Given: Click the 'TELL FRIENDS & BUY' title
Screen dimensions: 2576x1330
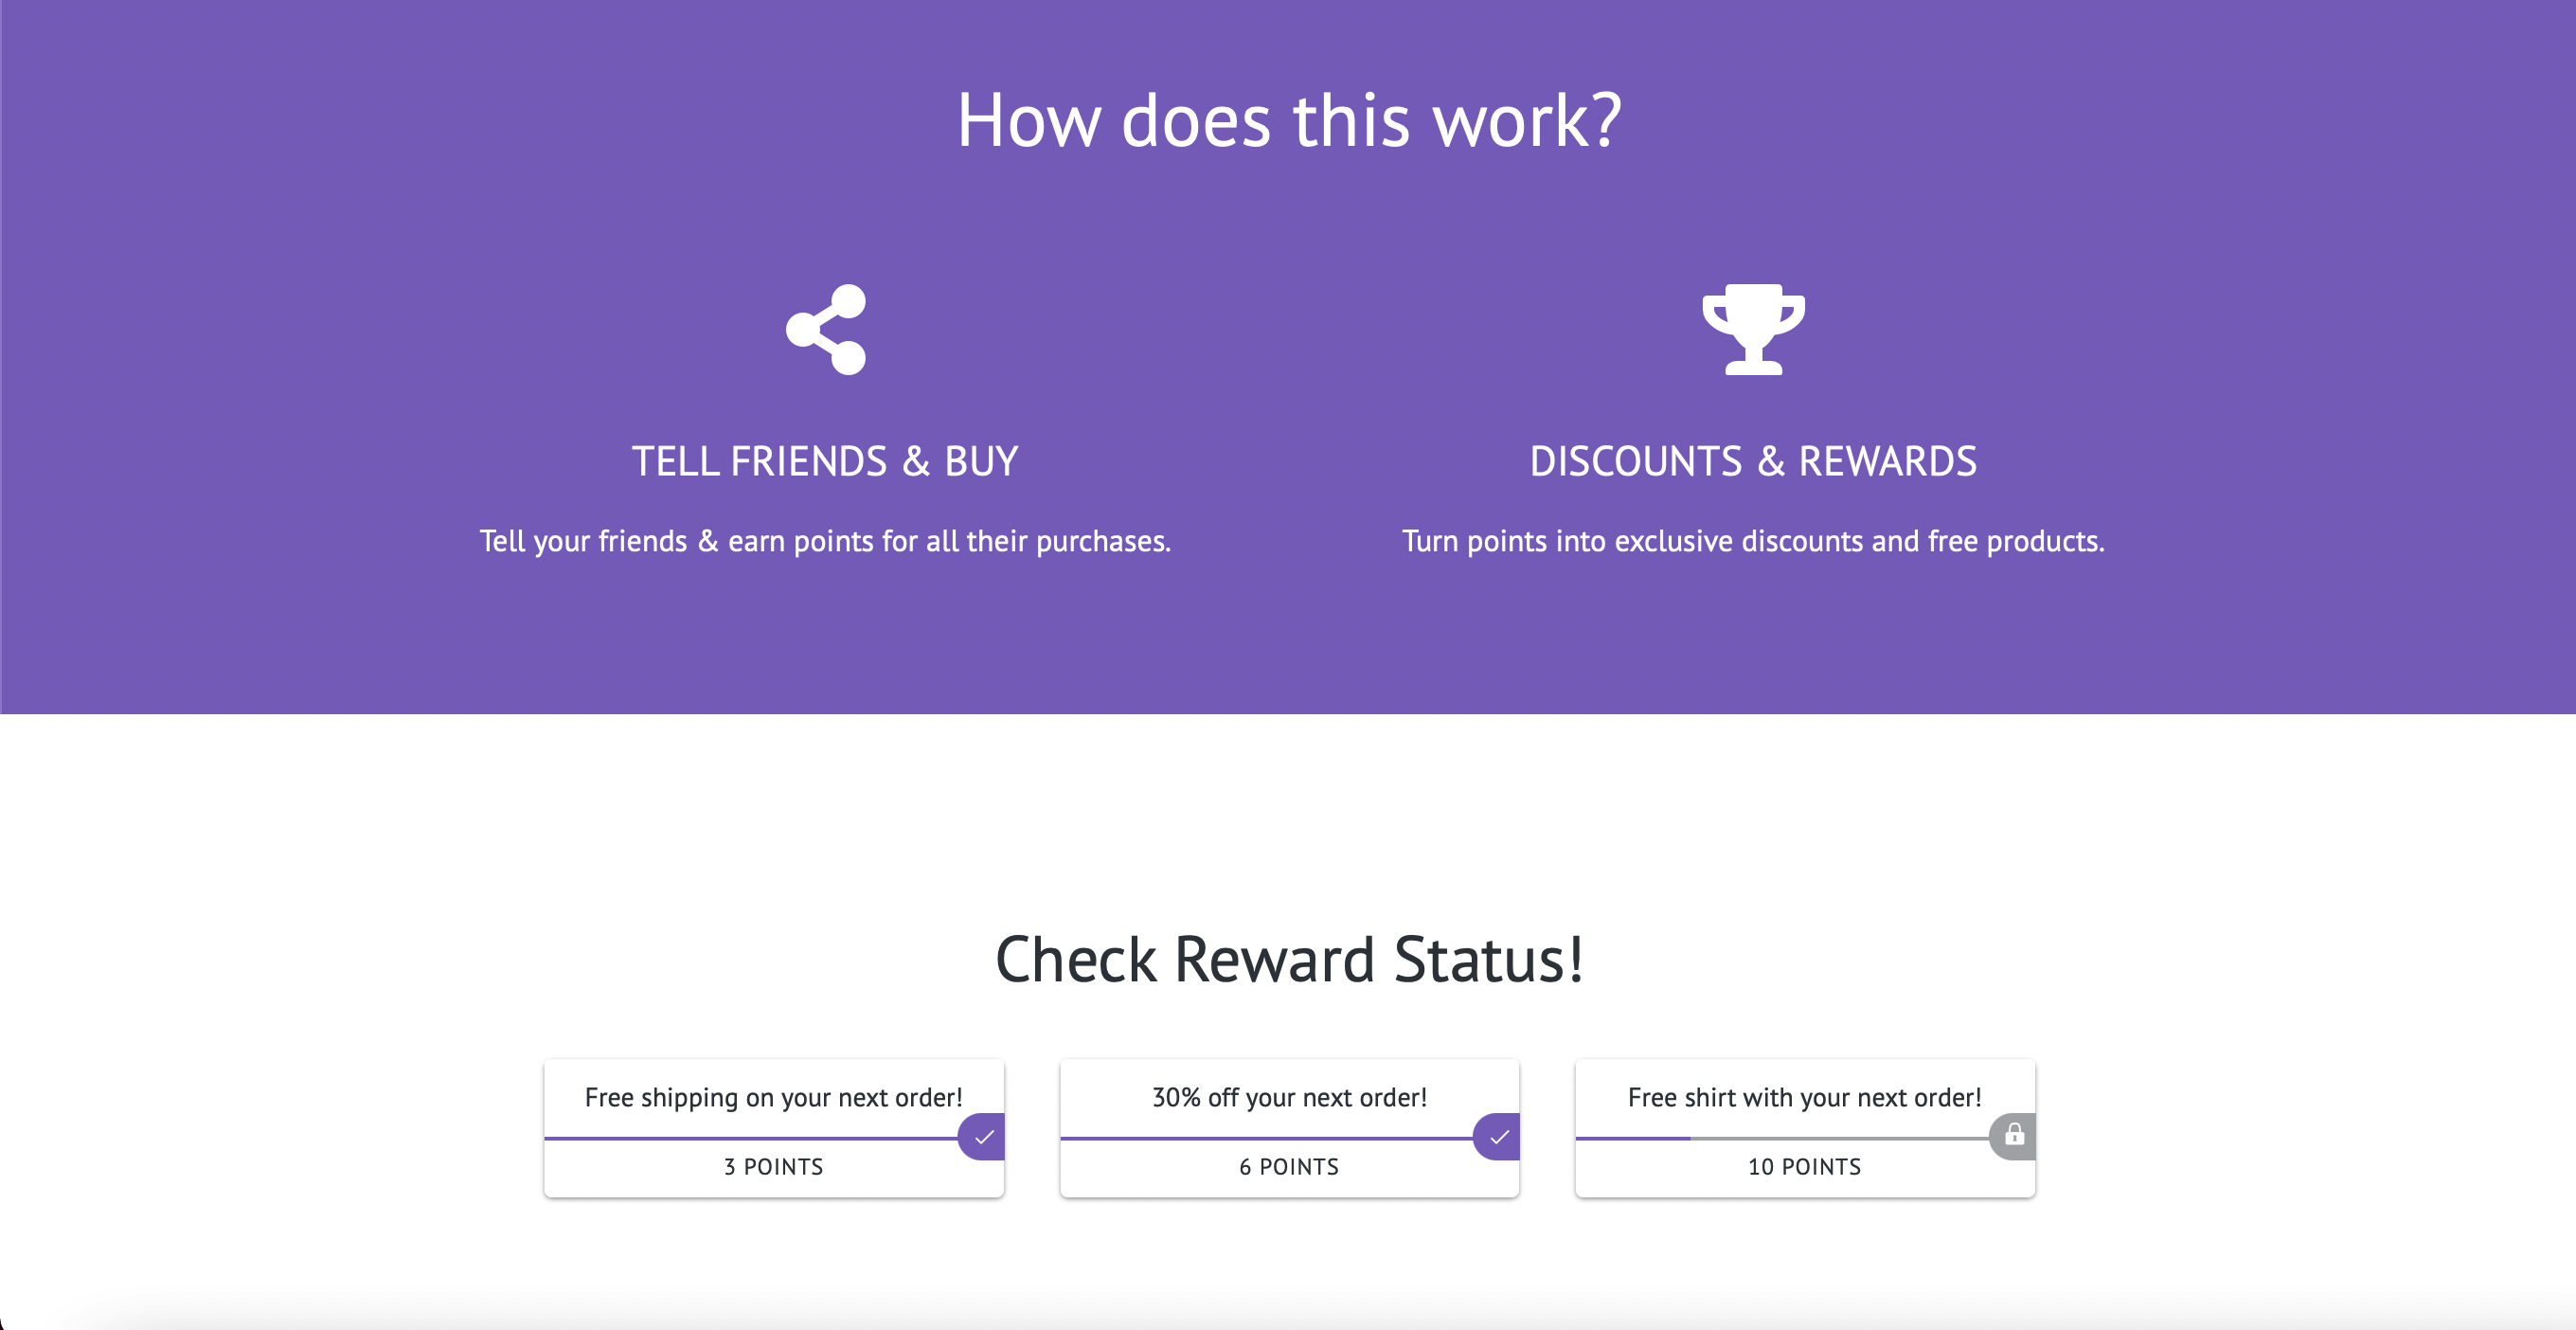Looking at the screenshot, I should [825, 461].
